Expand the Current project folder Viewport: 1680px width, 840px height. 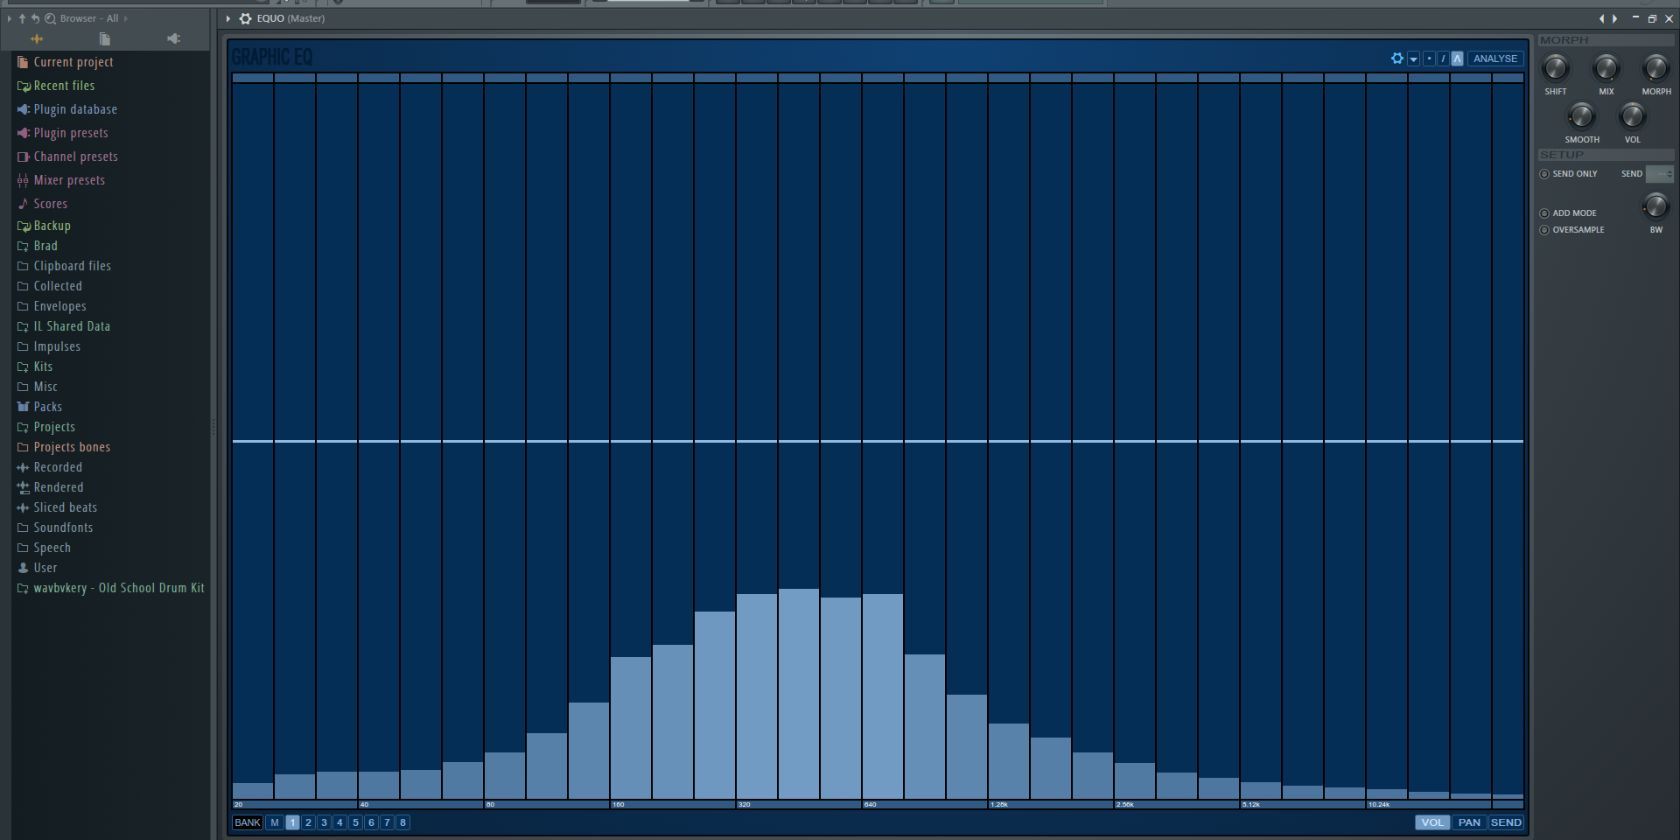(x=65, y=62)
